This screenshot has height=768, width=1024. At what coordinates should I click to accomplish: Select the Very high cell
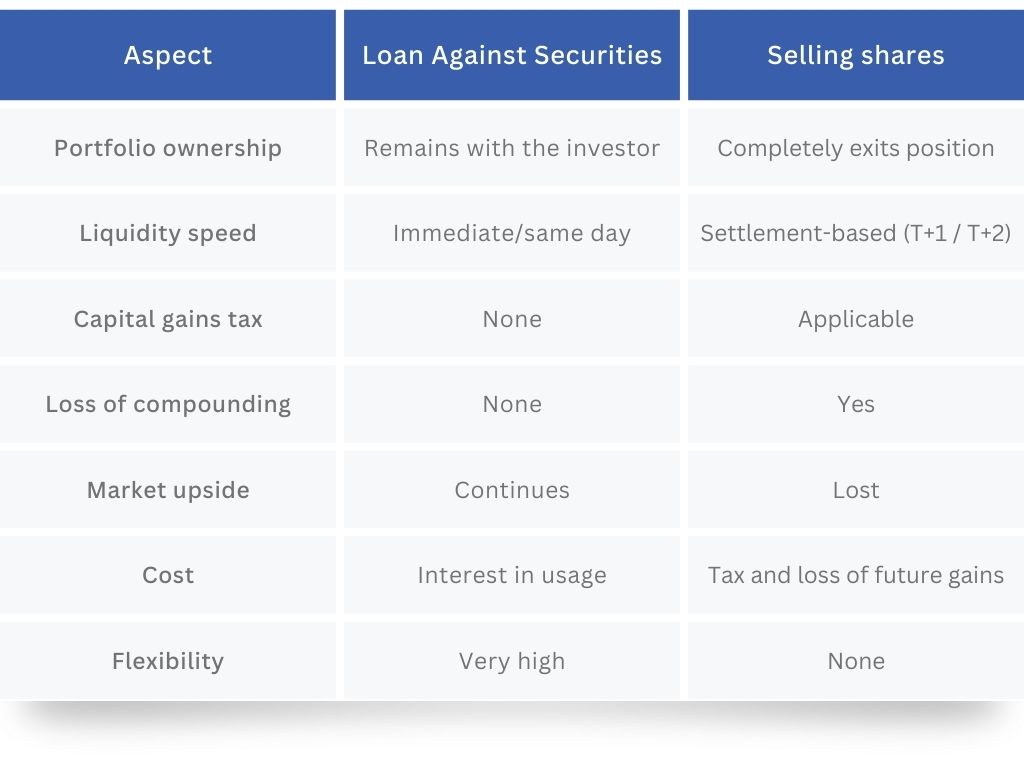(x=512, y=661)
